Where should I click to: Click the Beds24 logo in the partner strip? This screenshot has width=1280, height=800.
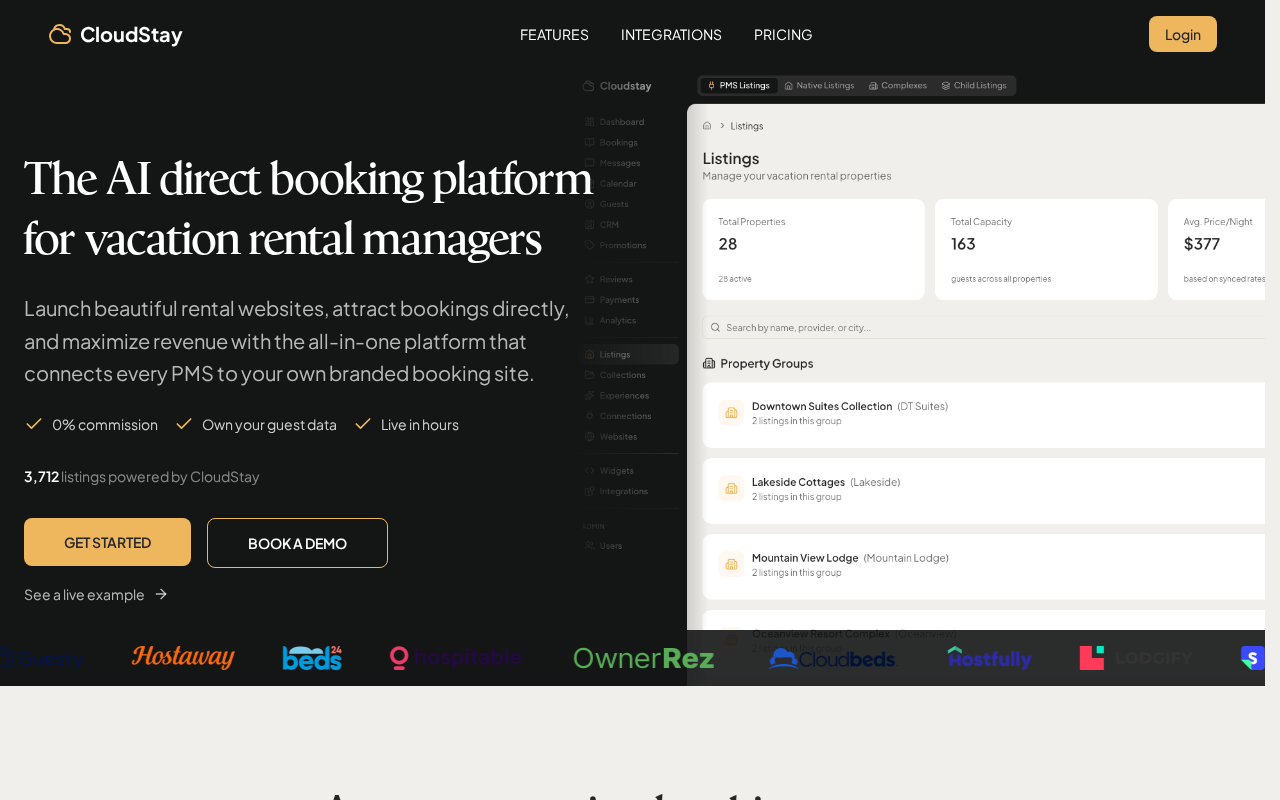coord(312,657)
